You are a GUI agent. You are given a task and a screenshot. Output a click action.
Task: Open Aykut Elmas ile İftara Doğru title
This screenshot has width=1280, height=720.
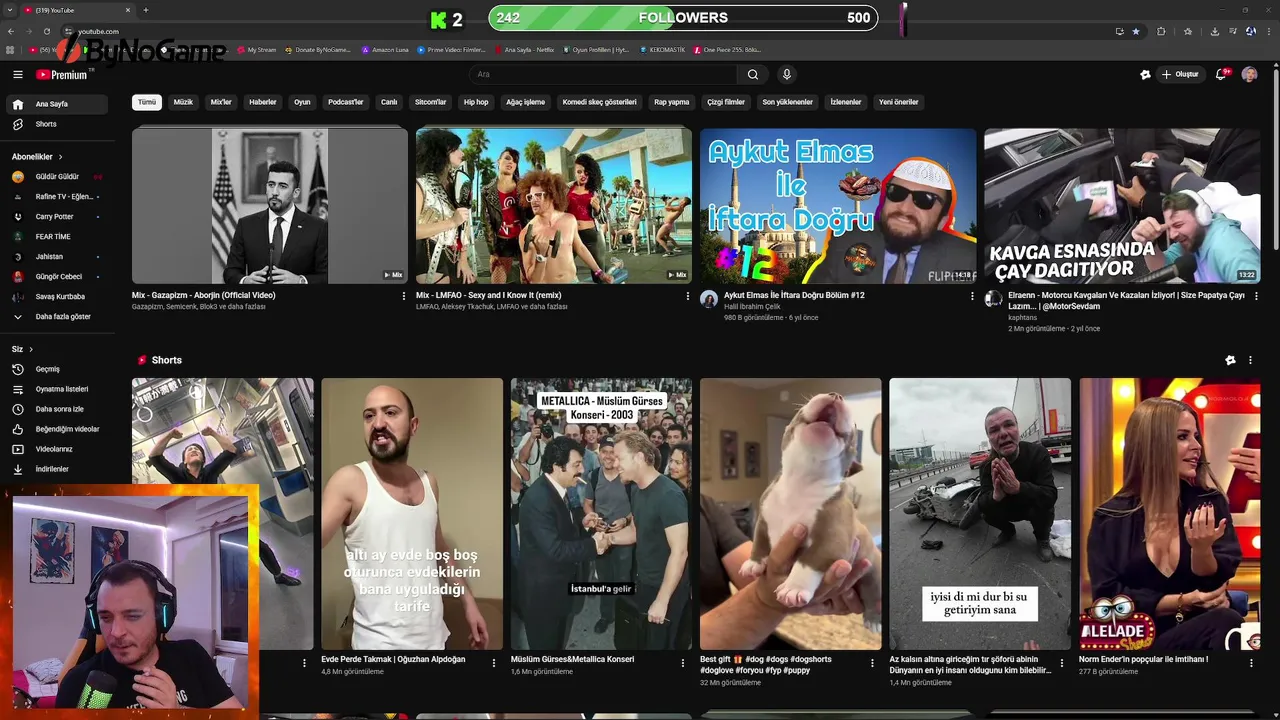[x=794, y=295]
